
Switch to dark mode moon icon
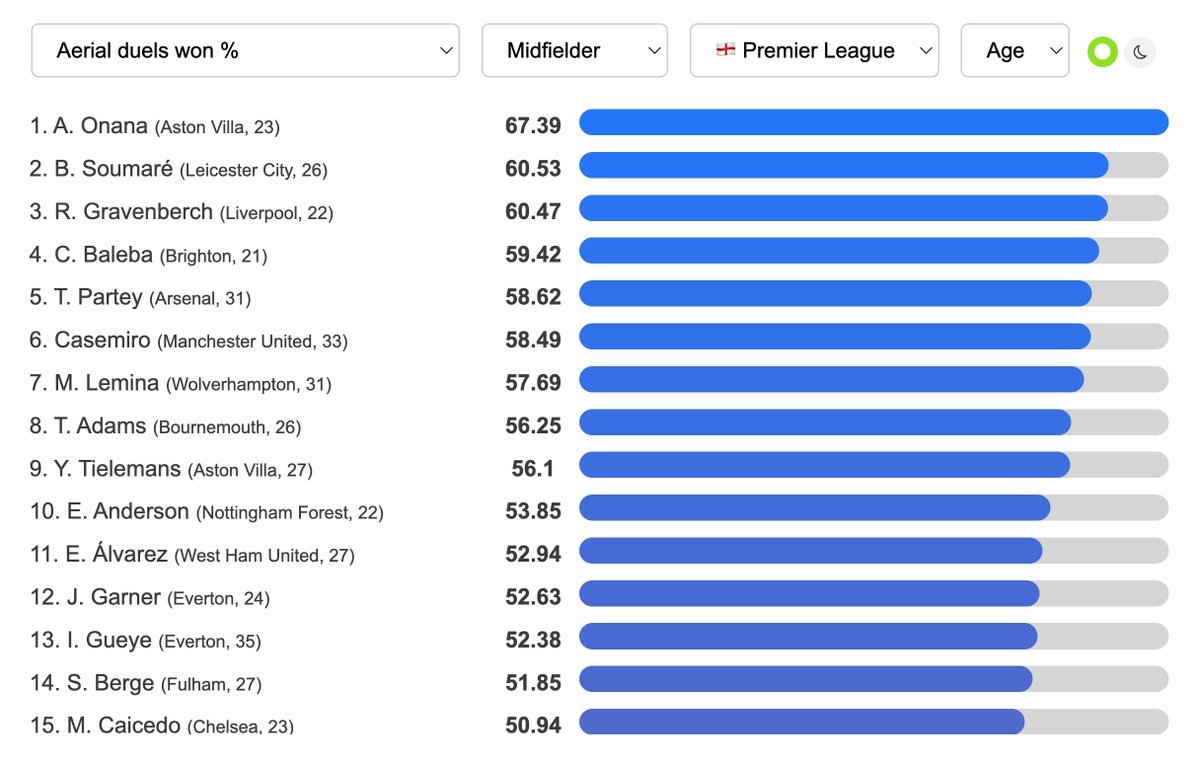(1140, 52)
